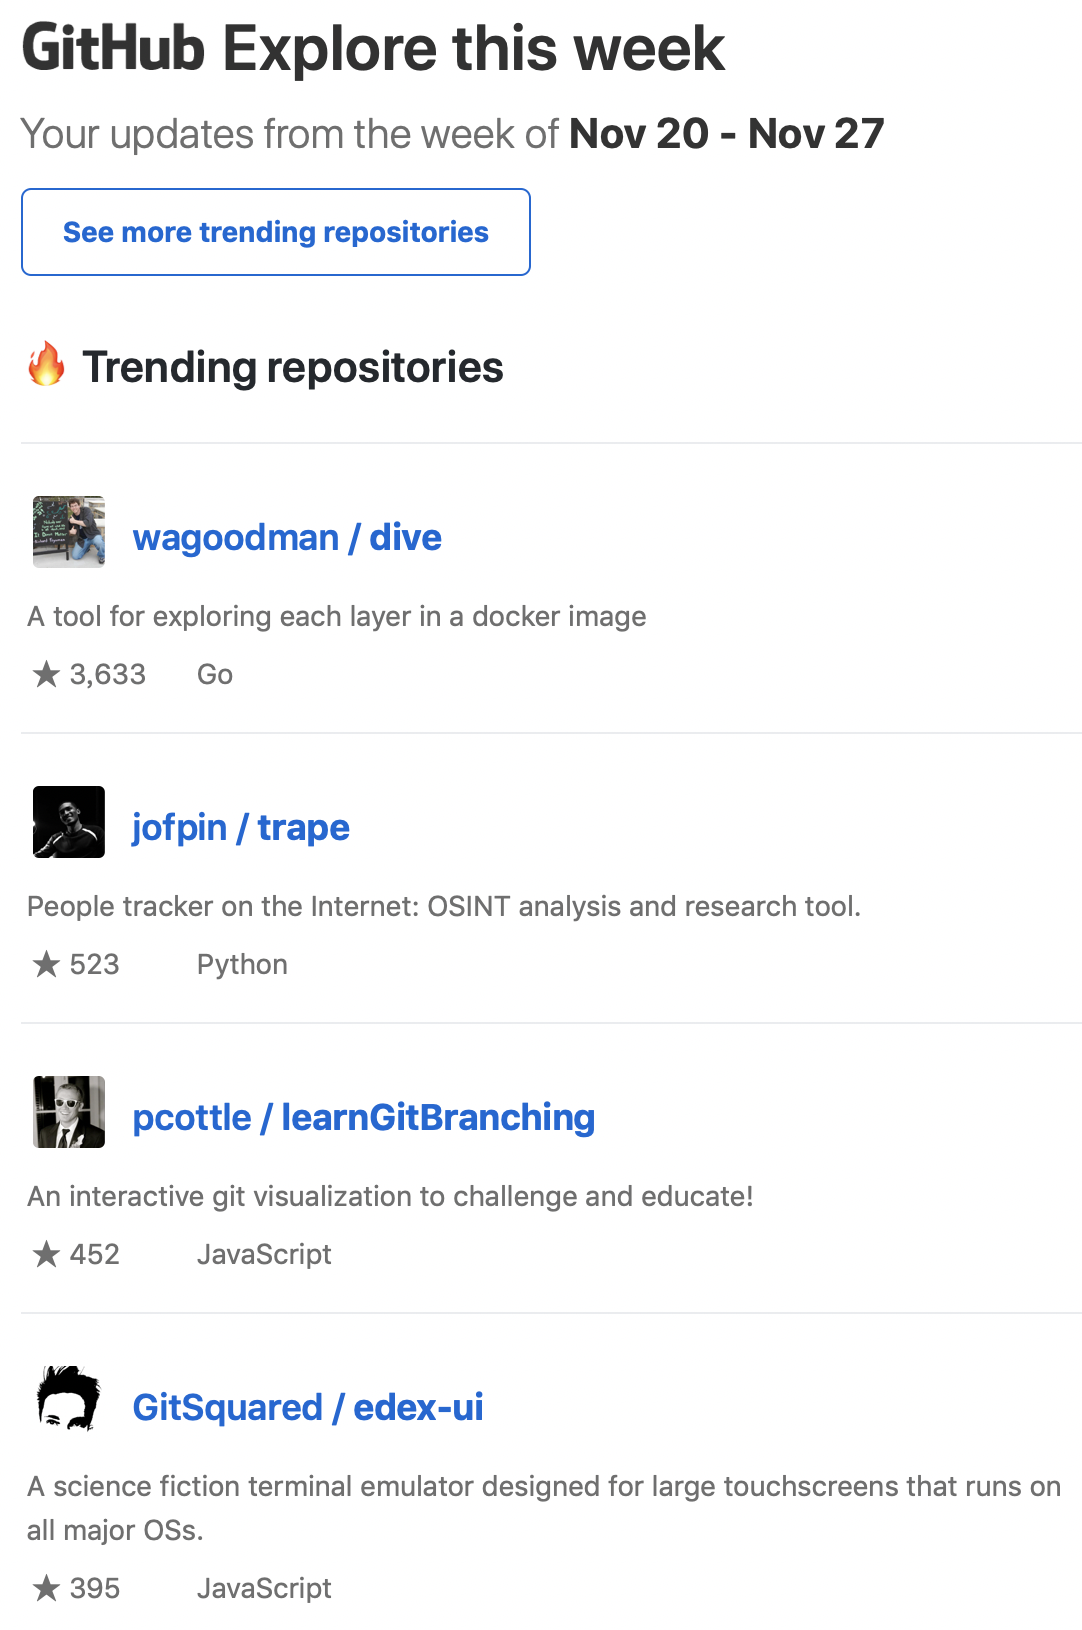
Task: Click the 3,633 star count
Action: 108,675
